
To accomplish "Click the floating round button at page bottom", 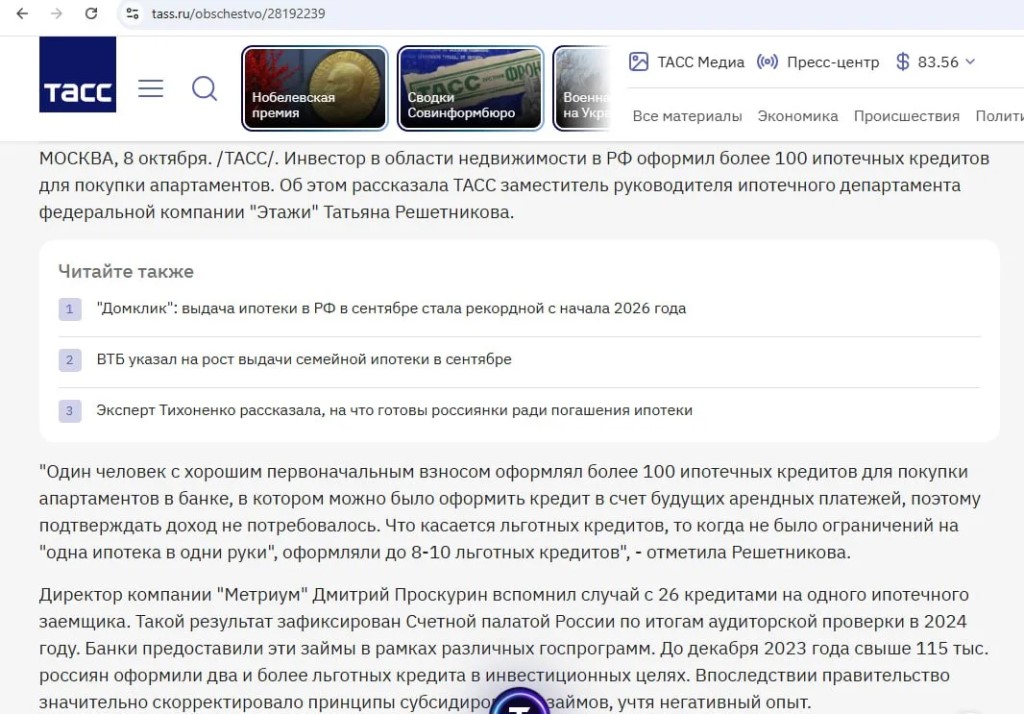I will pyautogui.click(x=519, y=702).
